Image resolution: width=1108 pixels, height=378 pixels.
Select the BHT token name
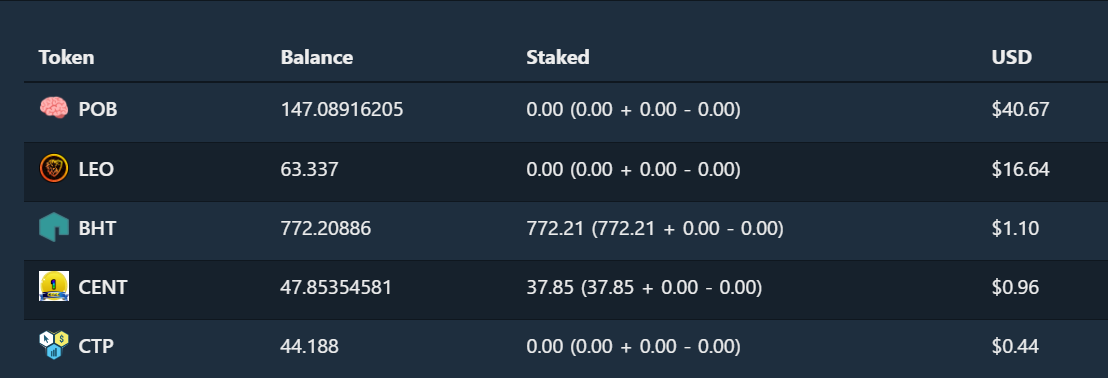click(x=98, y=229)
